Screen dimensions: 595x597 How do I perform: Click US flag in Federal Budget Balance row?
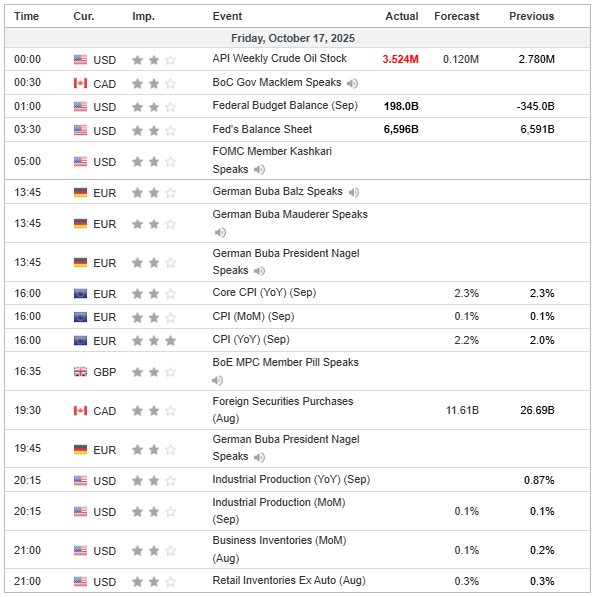pos(80,107)
